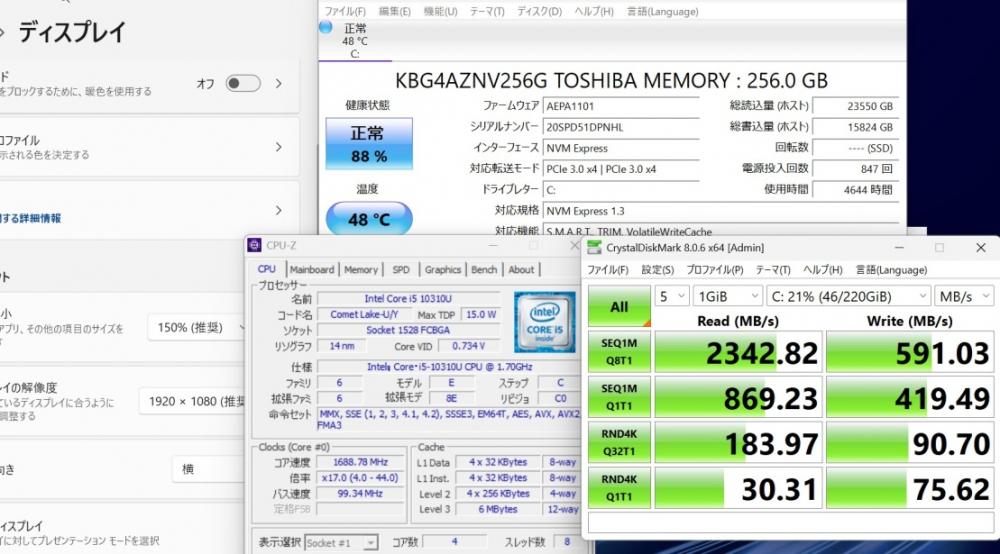Switch to the SPD tab in CPU-Z
The width and height of the screenshot is (1000, 554).
tap(401, 270)
